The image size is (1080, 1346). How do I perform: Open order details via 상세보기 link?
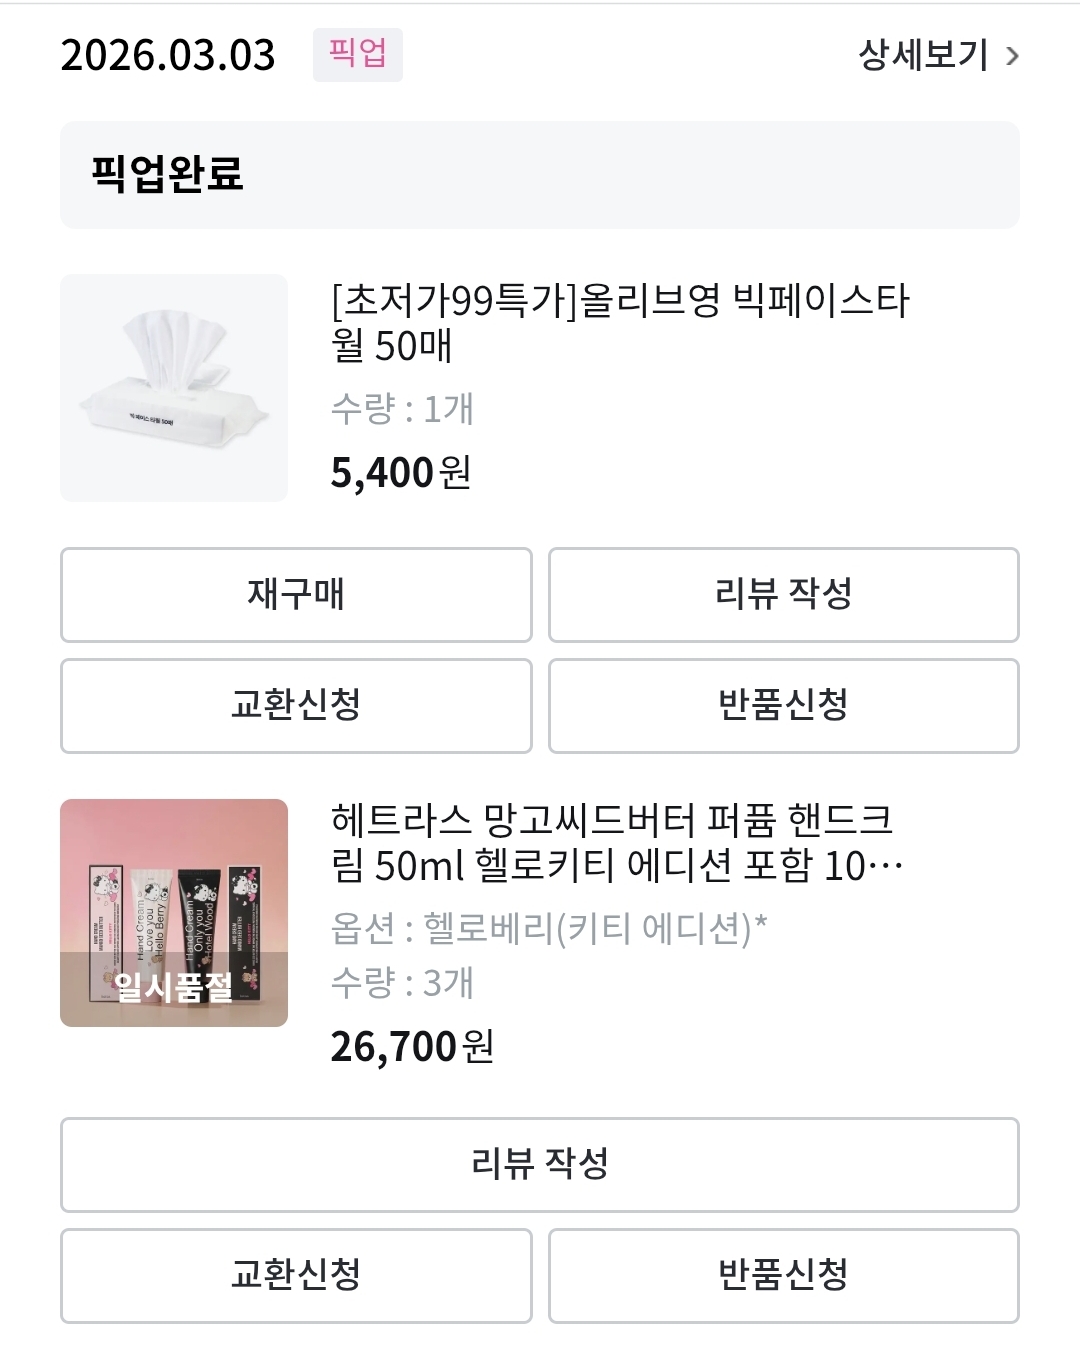pos(923,55)
